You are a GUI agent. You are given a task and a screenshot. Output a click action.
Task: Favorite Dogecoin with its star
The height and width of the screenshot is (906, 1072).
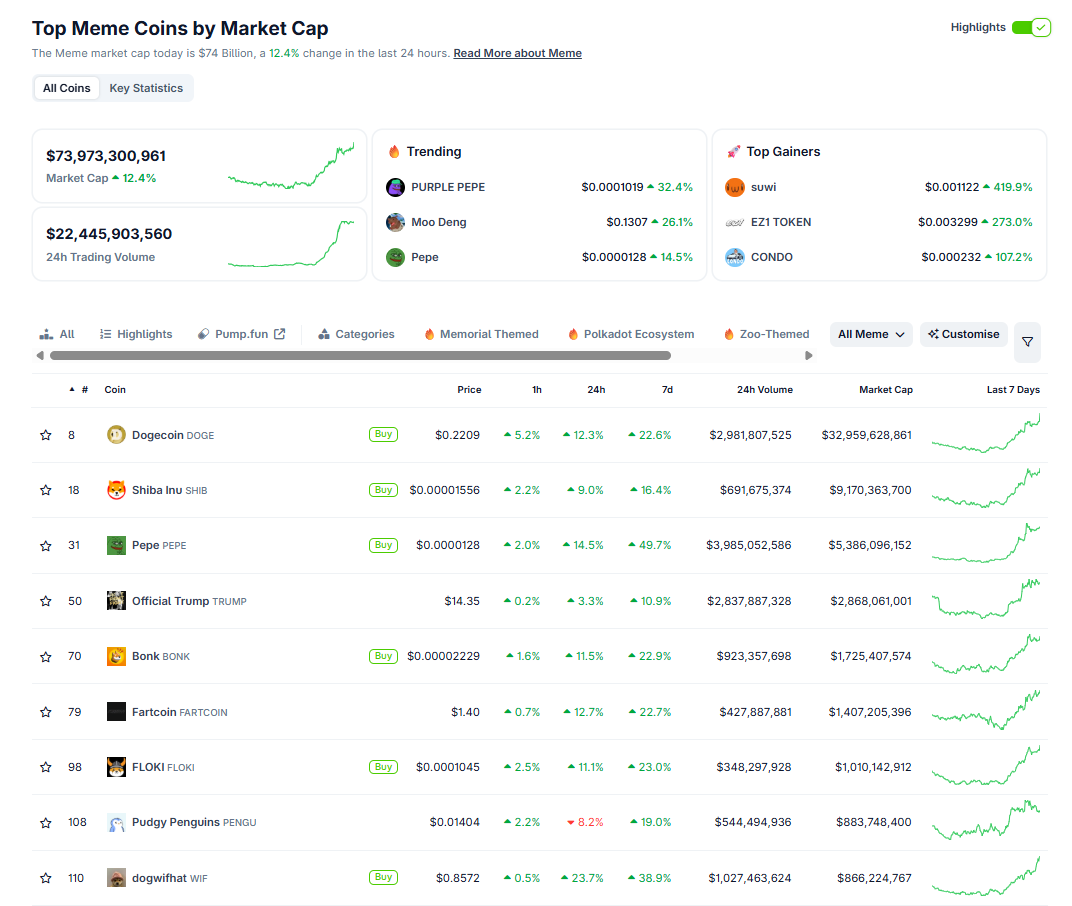pyautogui.click(x=46, y=435)
